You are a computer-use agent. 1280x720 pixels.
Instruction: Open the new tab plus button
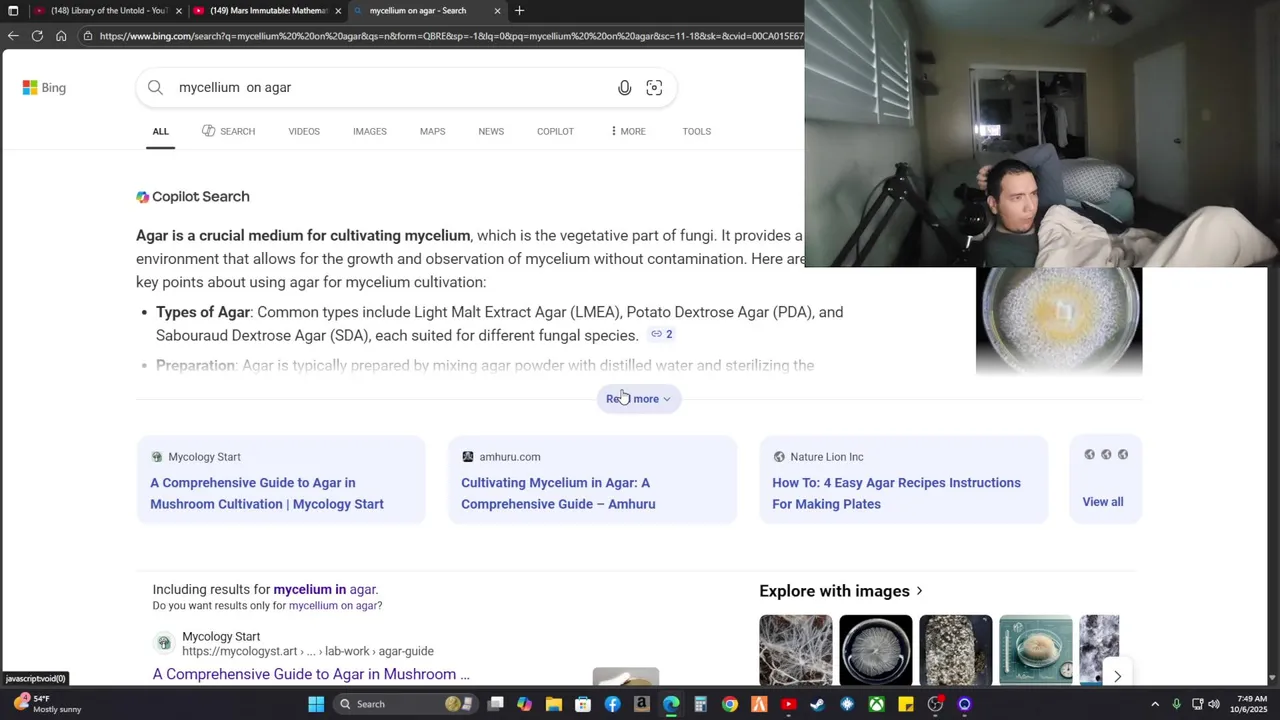click(519, 11)
